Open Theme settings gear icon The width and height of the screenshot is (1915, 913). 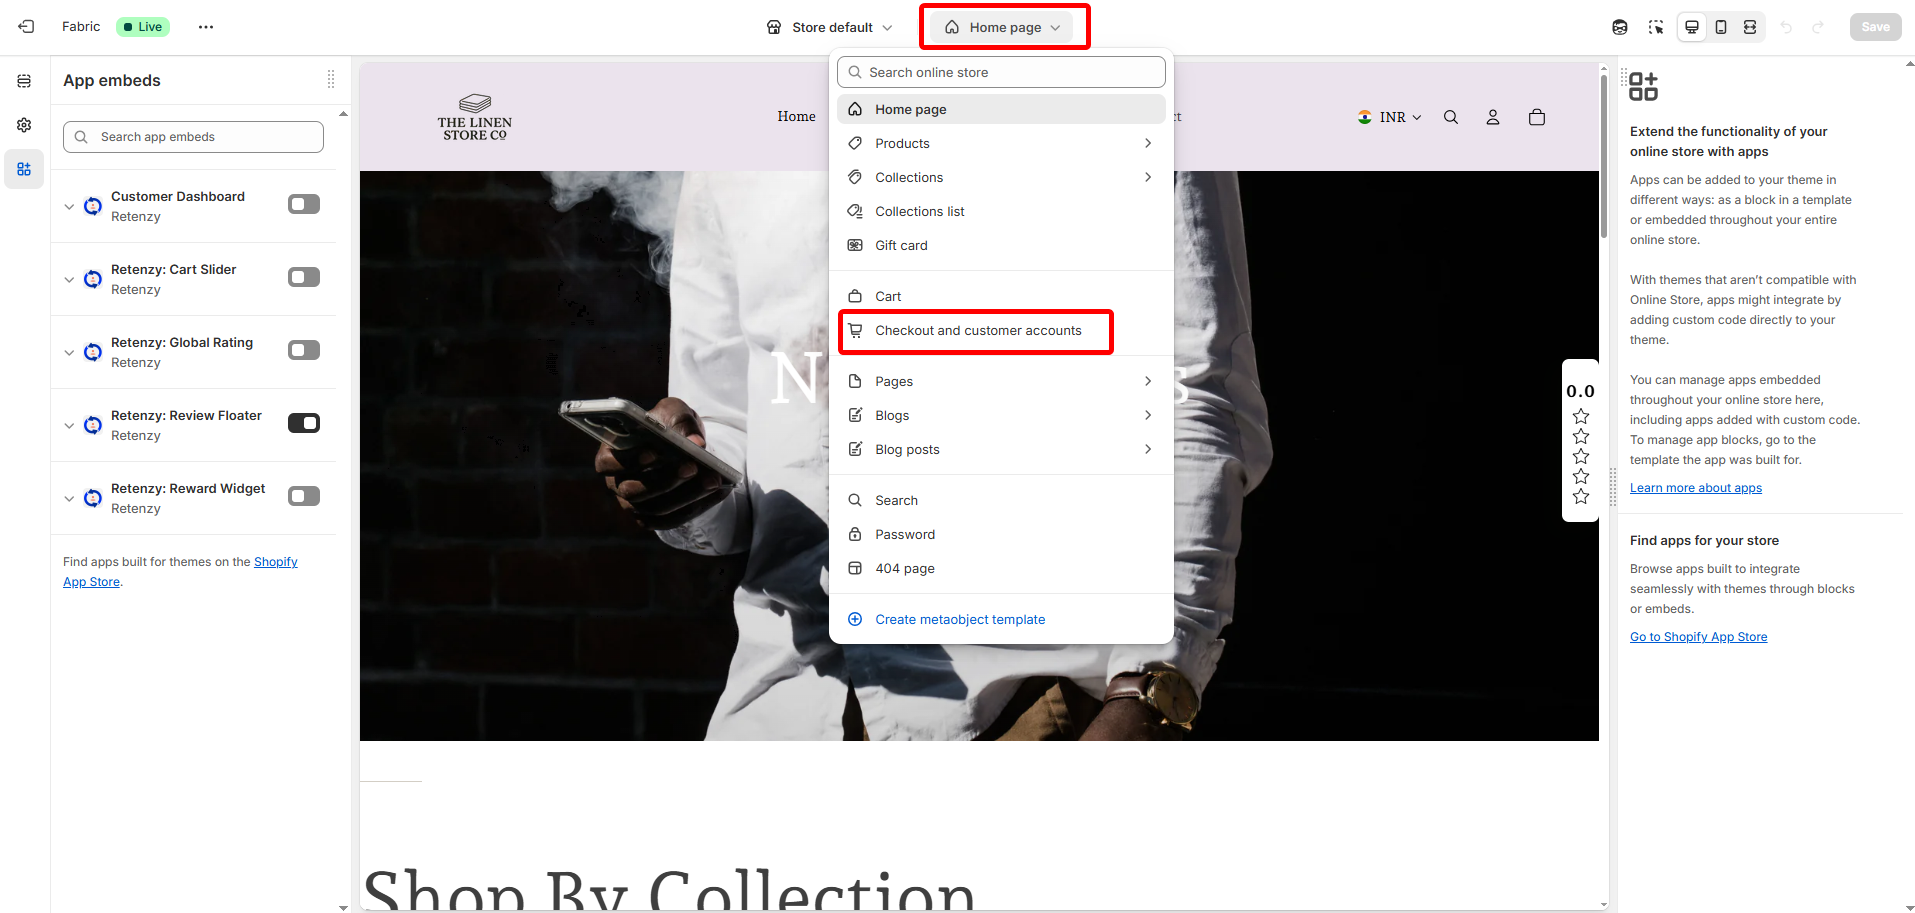(24, 125)
